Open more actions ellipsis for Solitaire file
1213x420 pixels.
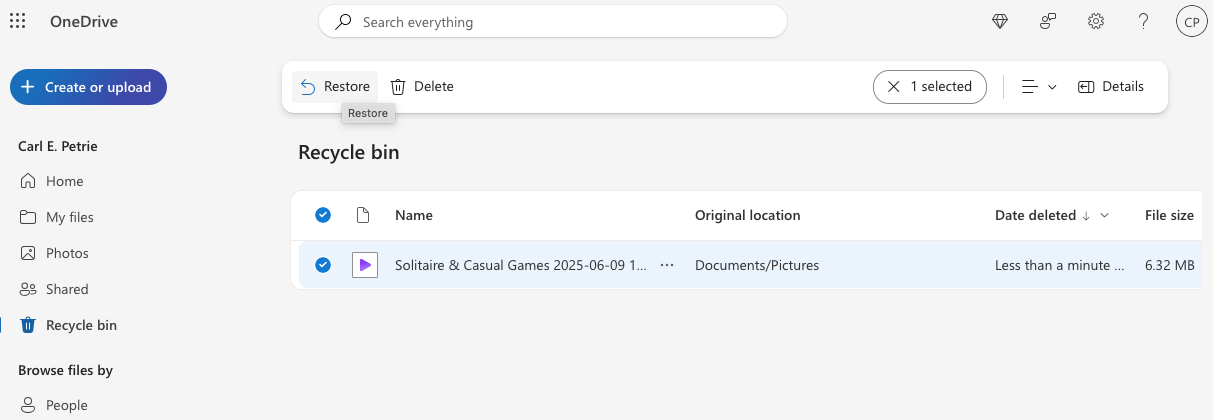667,265
